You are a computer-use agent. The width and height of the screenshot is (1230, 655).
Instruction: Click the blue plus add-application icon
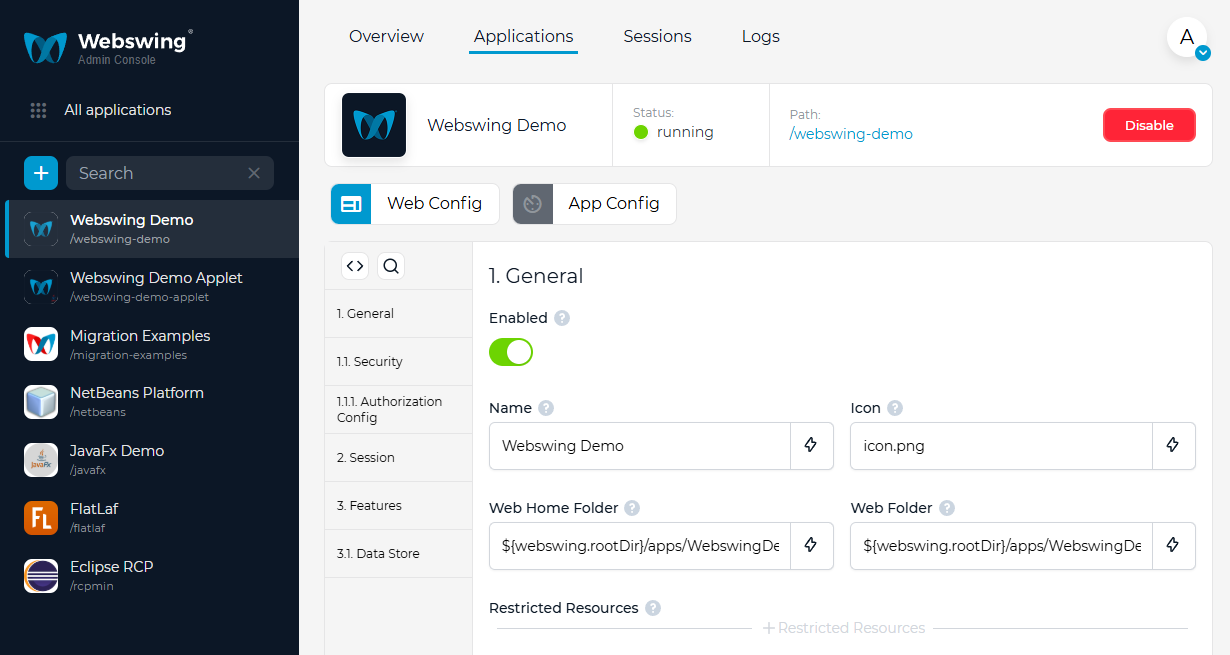point(41,173)
